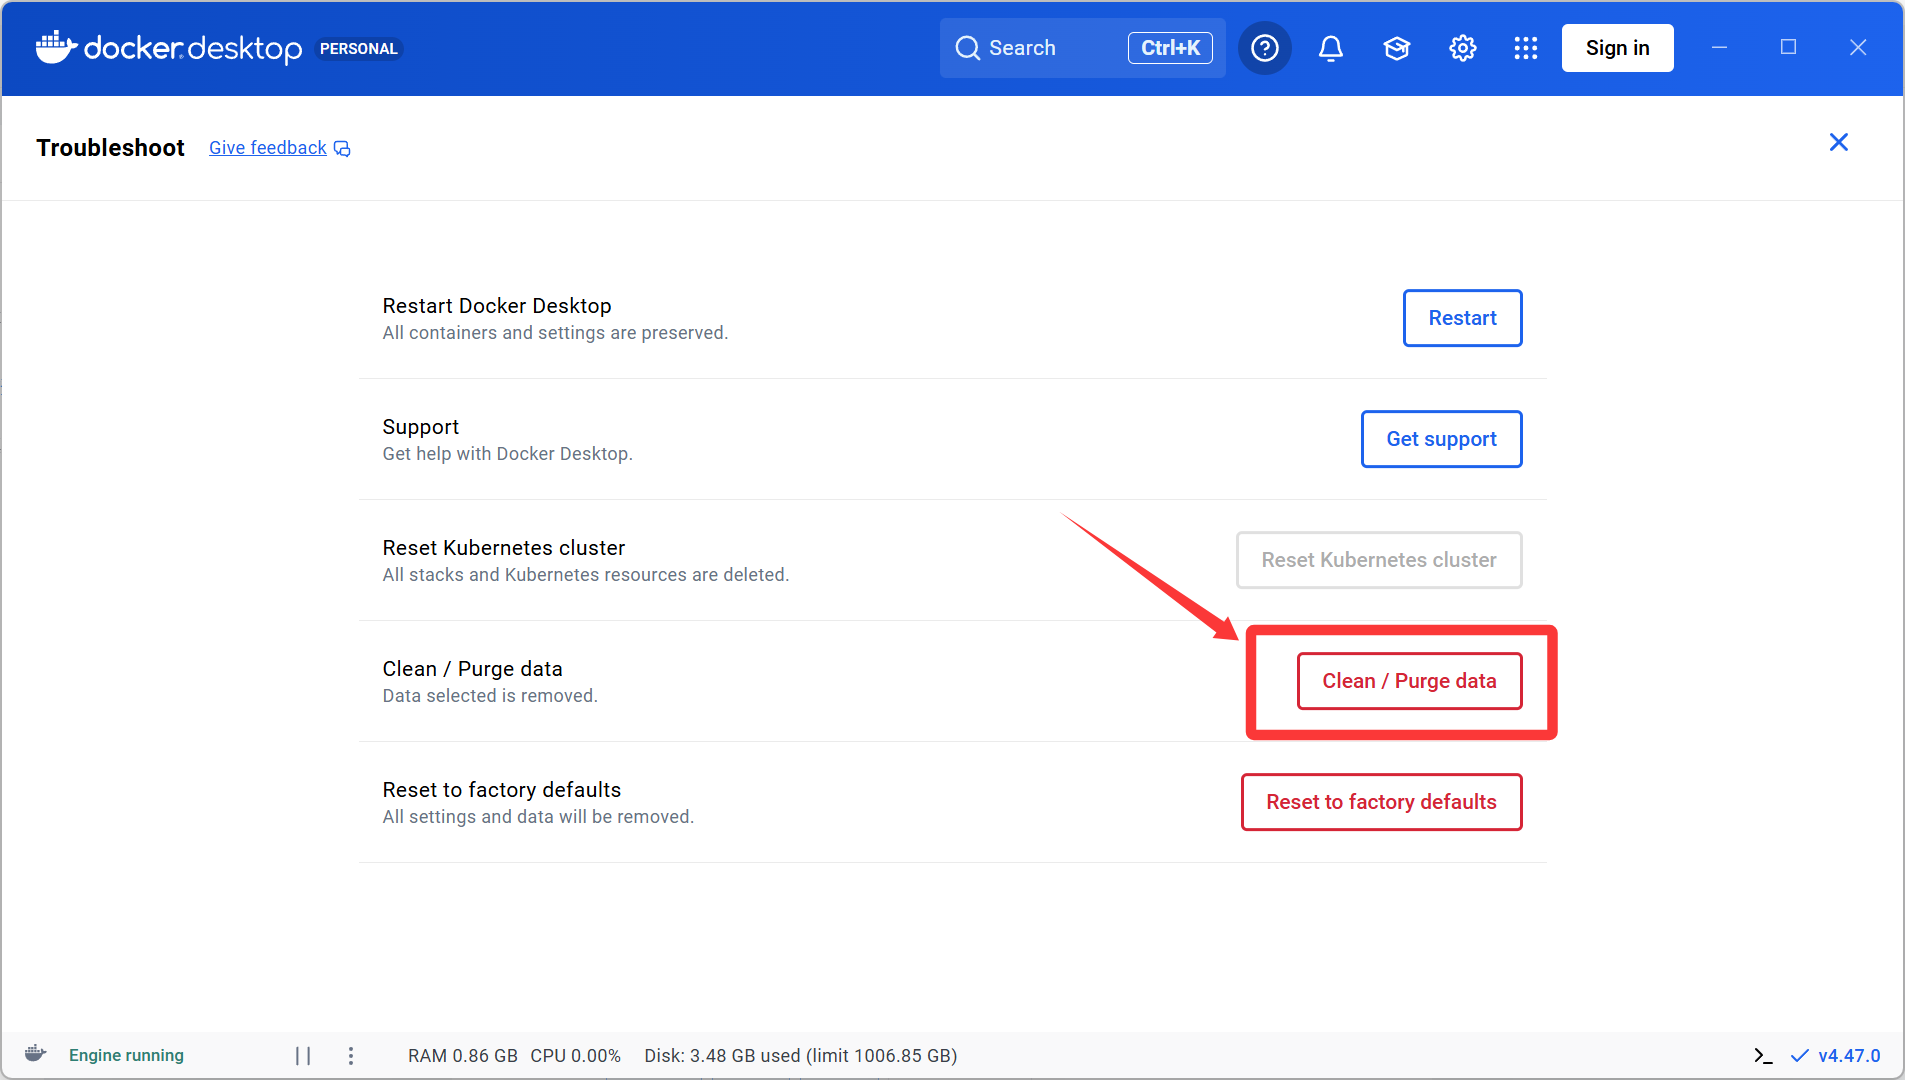The height and width of the screenshot is (1080, 1905).
Task: Open the help question mark icon
Action: click(x=1265, y=48)
